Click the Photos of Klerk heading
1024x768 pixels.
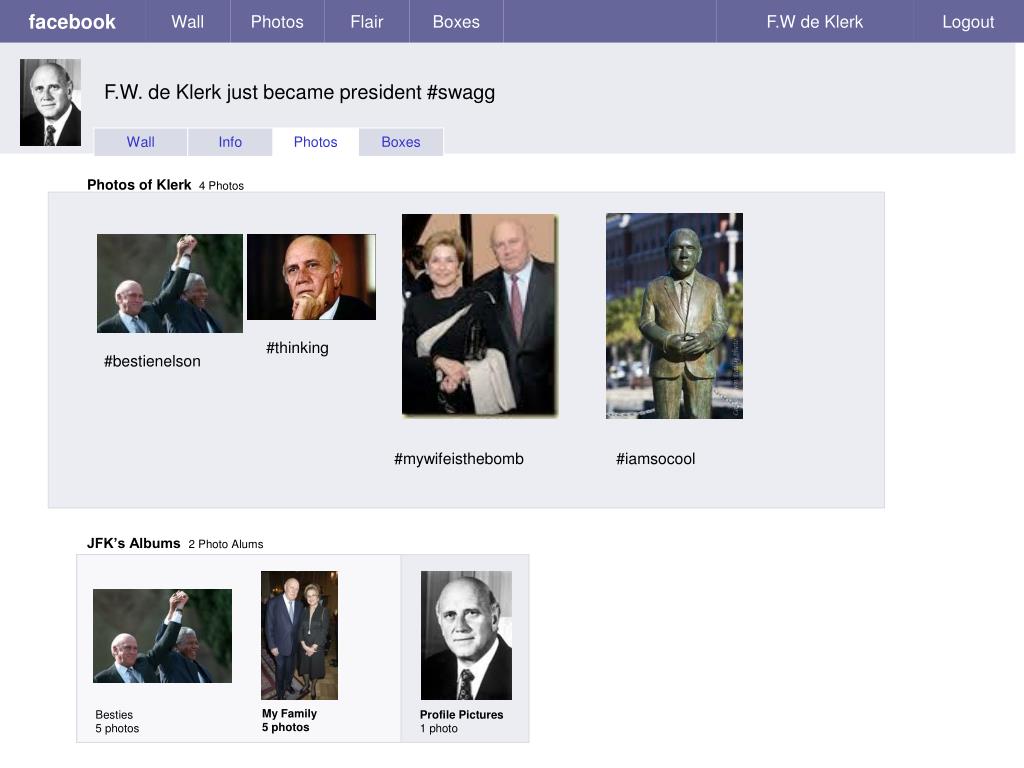click(x=139, y=185)
